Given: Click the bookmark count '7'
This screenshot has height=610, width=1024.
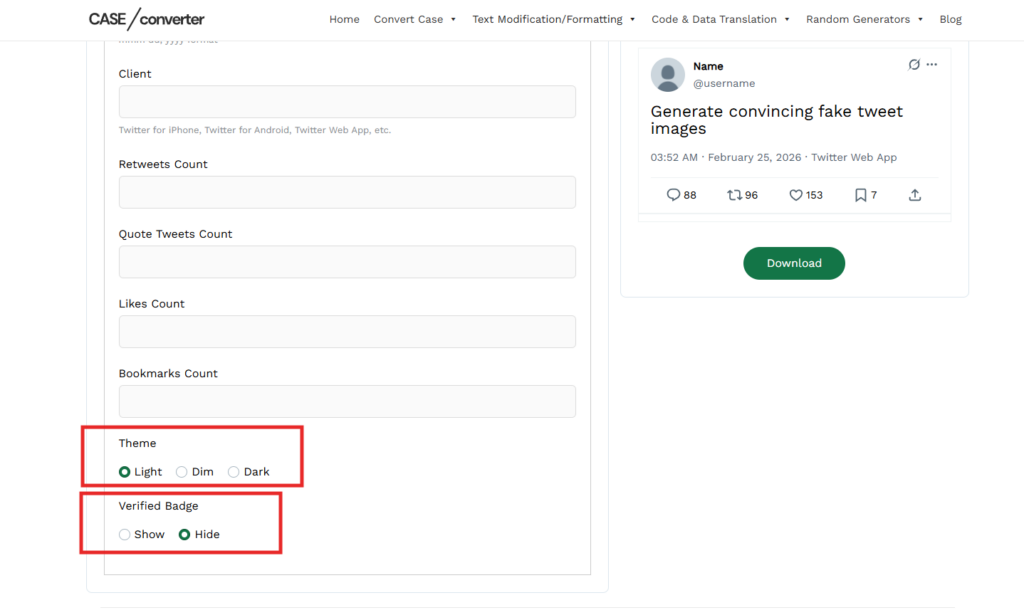Looking at the screenshot, I should coord(874,195).
